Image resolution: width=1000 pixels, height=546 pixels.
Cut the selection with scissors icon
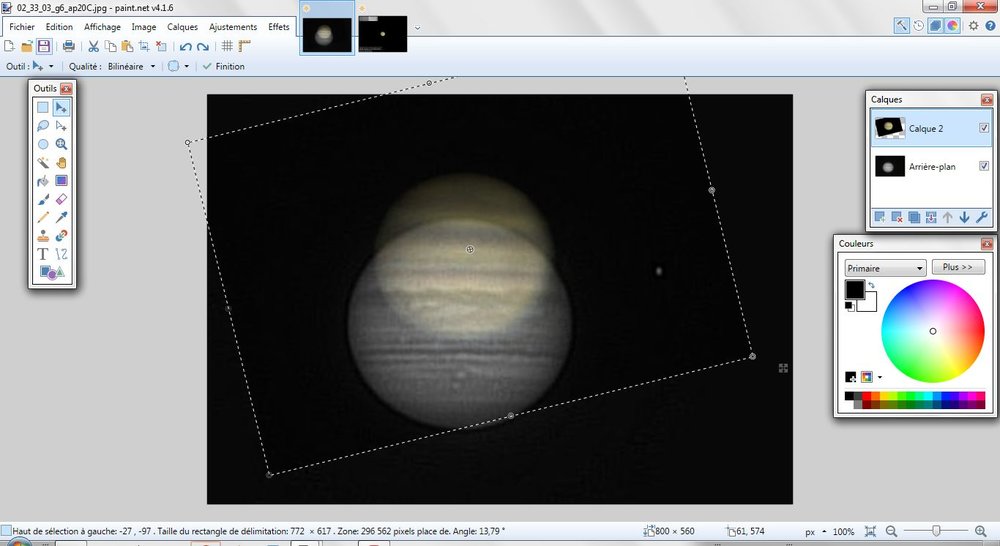[x=93, y=46]
